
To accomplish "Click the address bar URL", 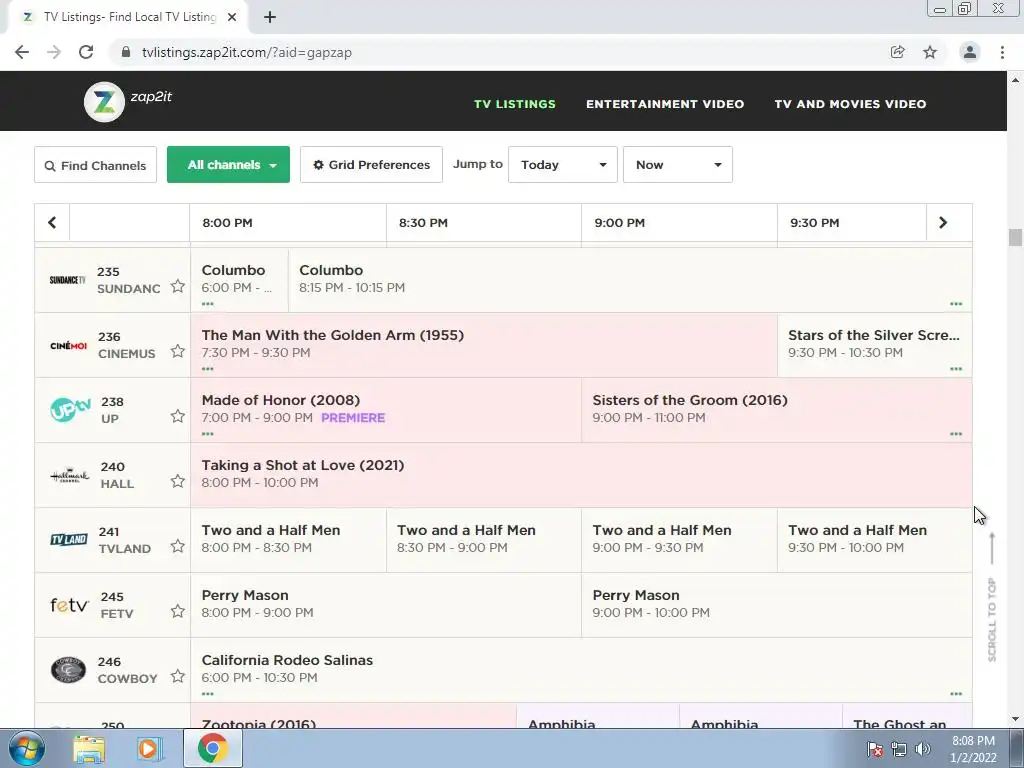I will [247, 52].
